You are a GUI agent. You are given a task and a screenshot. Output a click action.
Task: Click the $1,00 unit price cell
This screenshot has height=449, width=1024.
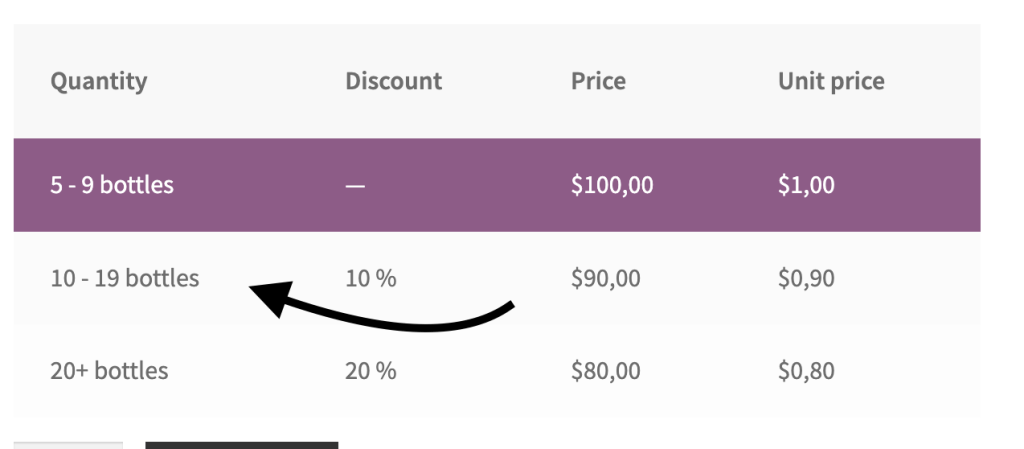coord(806,185)
